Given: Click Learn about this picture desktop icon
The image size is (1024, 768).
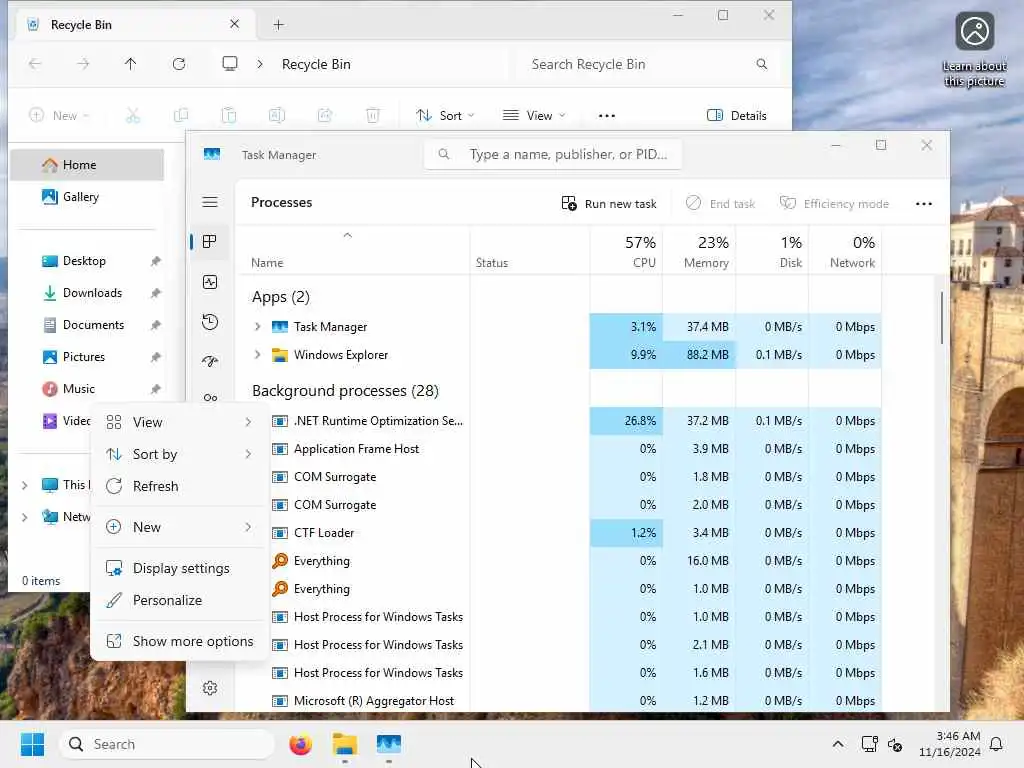Looking at the screenshot, I should (974, 50).
